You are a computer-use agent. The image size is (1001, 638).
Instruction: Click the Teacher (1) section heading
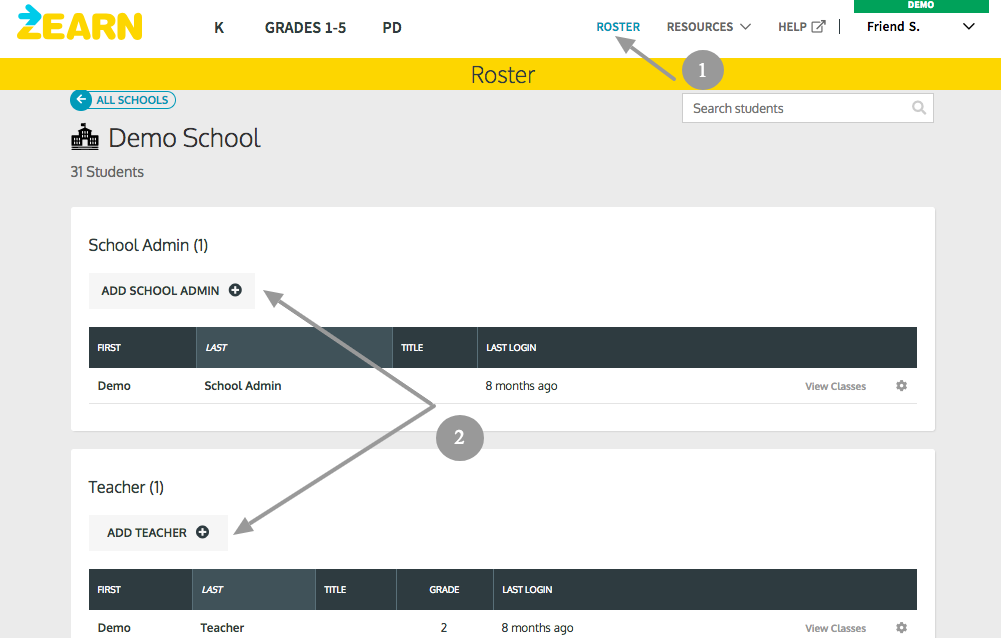(126, 487)
